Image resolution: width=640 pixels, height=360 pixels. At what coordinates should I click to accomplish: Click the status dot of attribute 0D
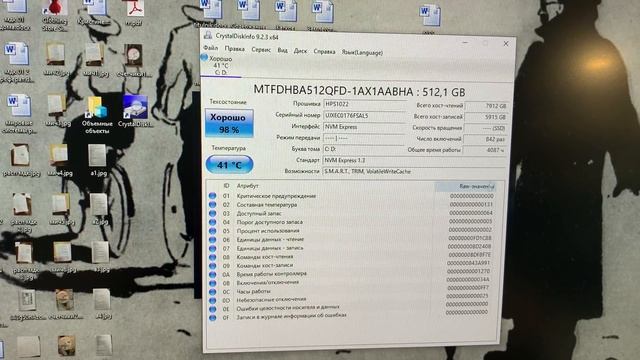click(x=212, y=300)
